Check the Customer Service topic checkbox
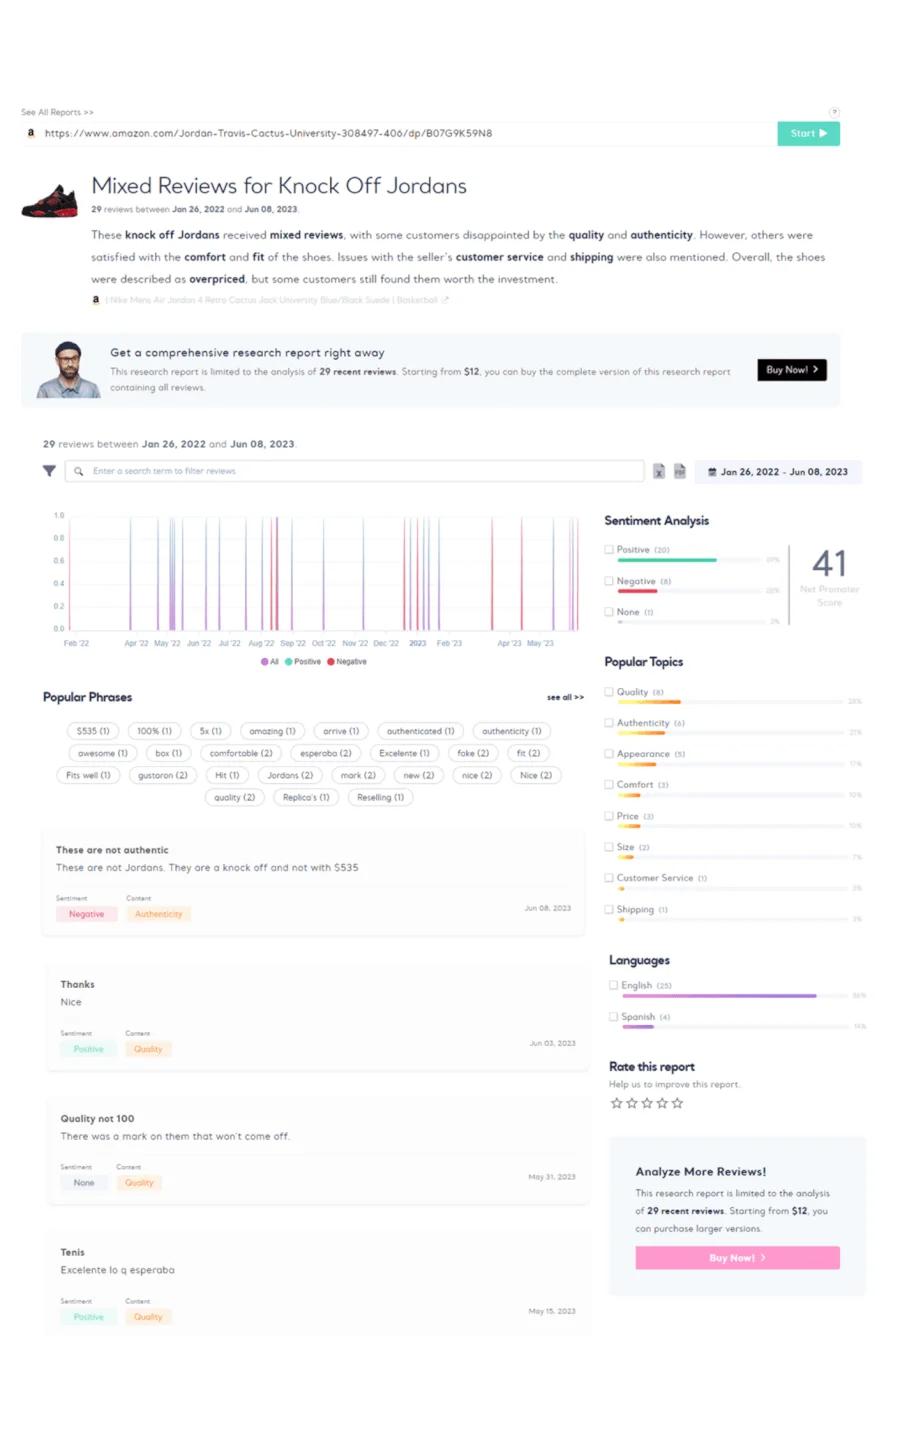The height and width of the screenshot is (1436, 900). click(x=608, y=877)
